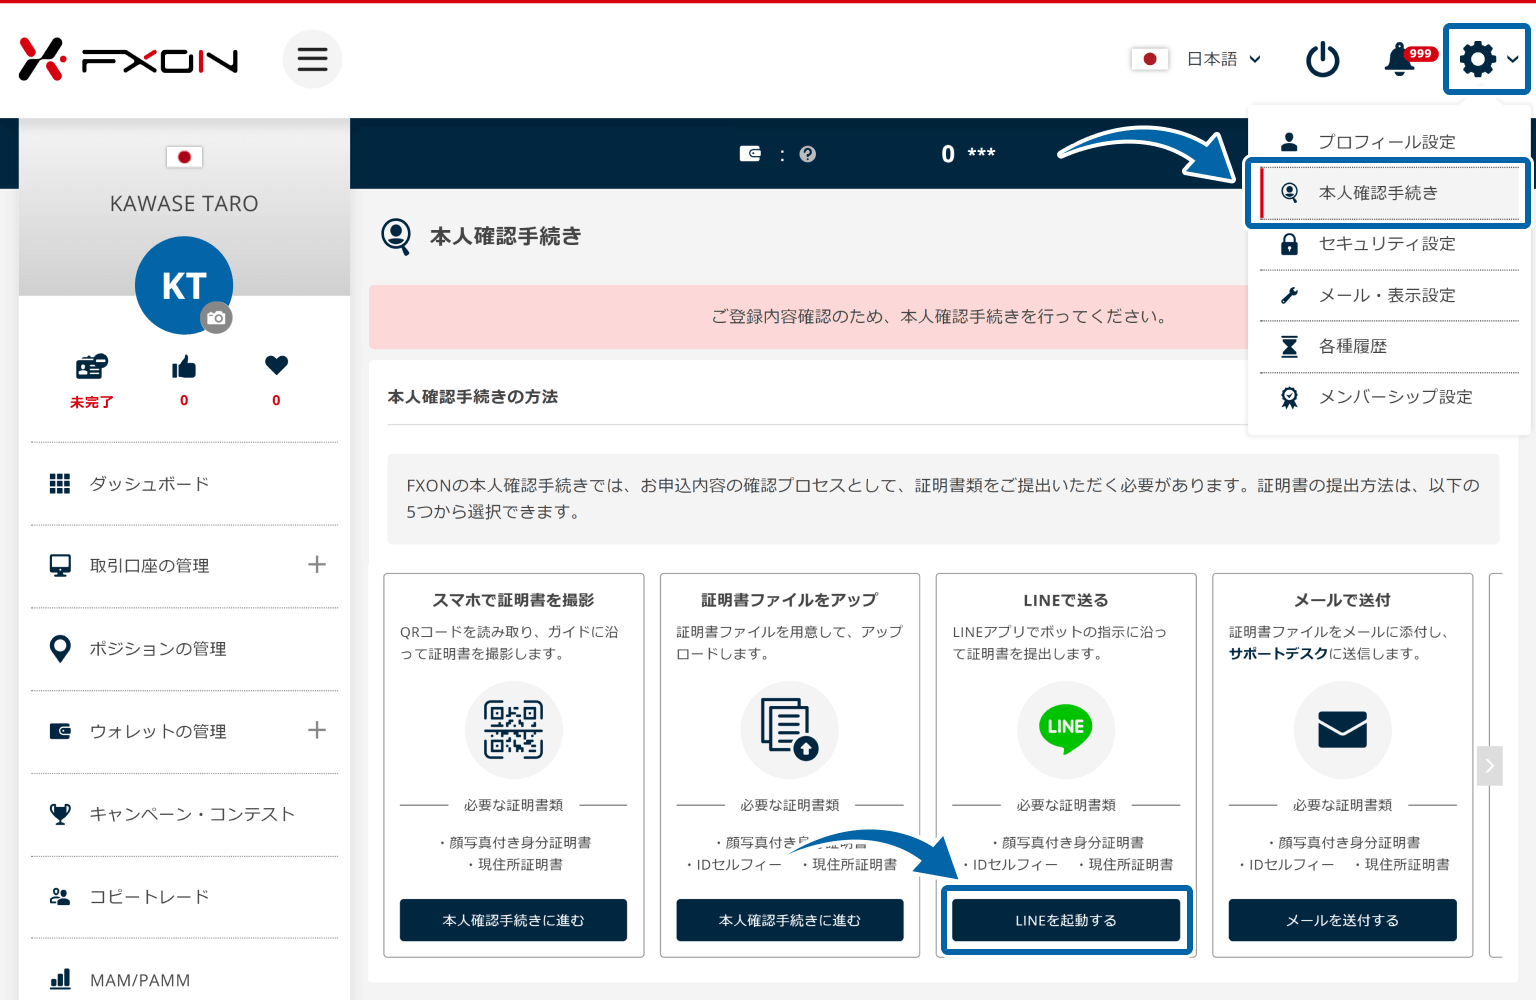Select プロフィール設定 from settings menu

tap(1389, 142)
